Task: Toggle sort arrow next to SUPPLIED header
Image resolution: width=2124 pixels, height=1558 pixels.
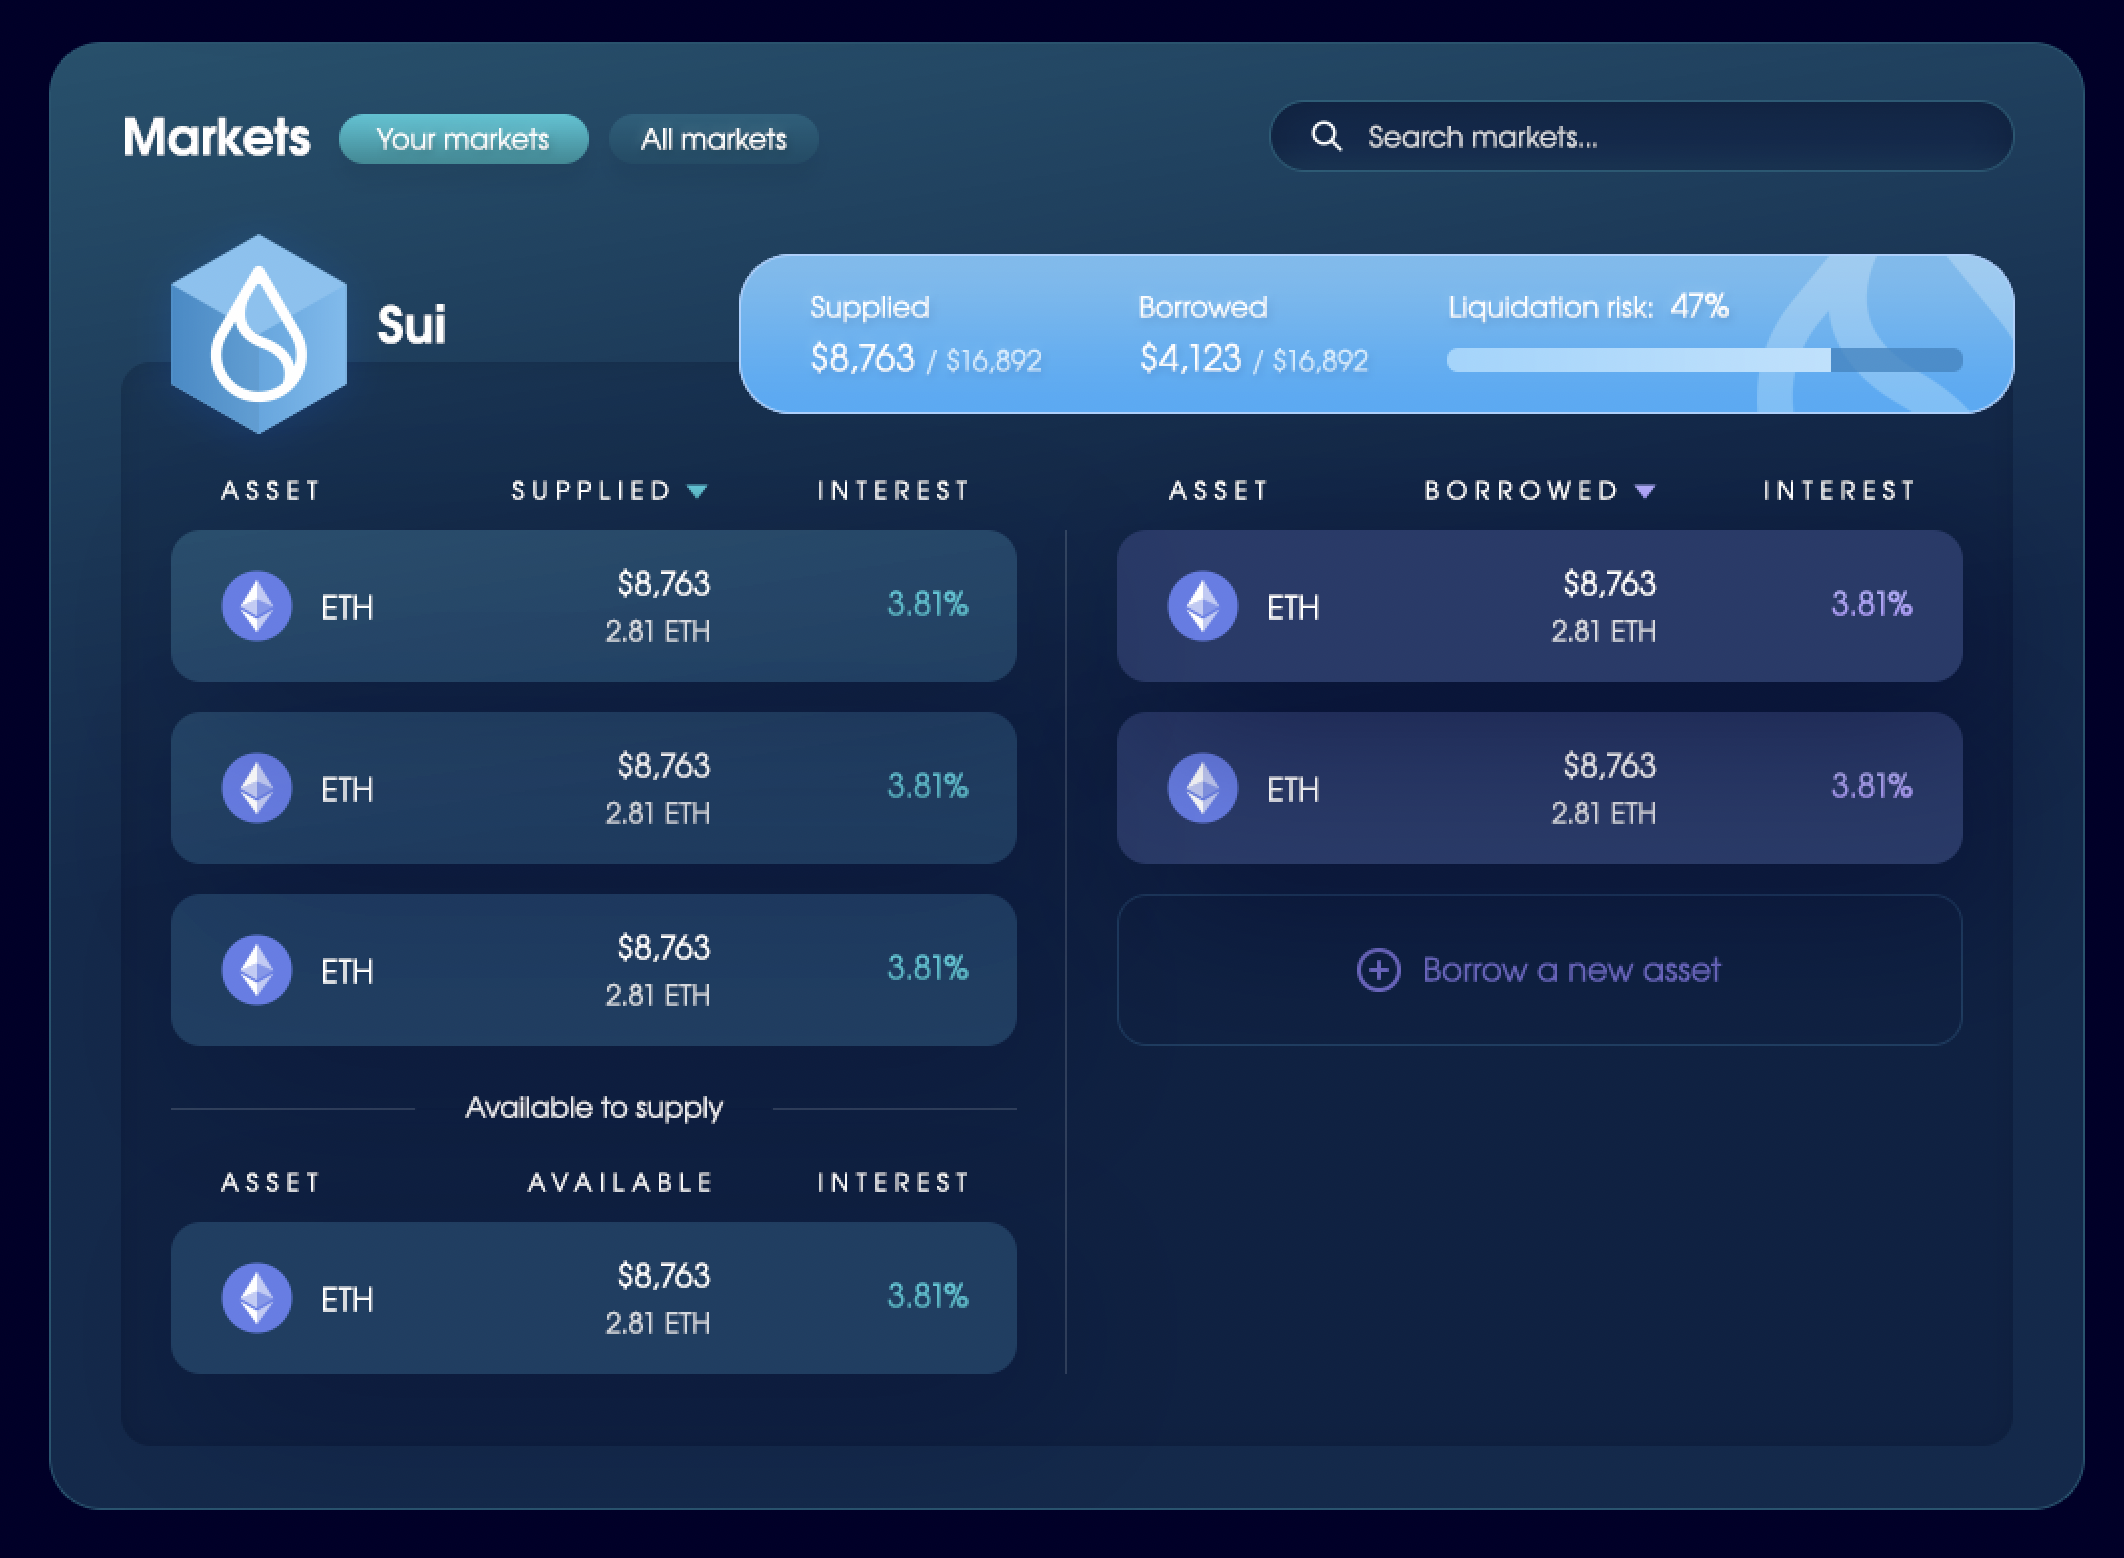Action: click(698, 491)
